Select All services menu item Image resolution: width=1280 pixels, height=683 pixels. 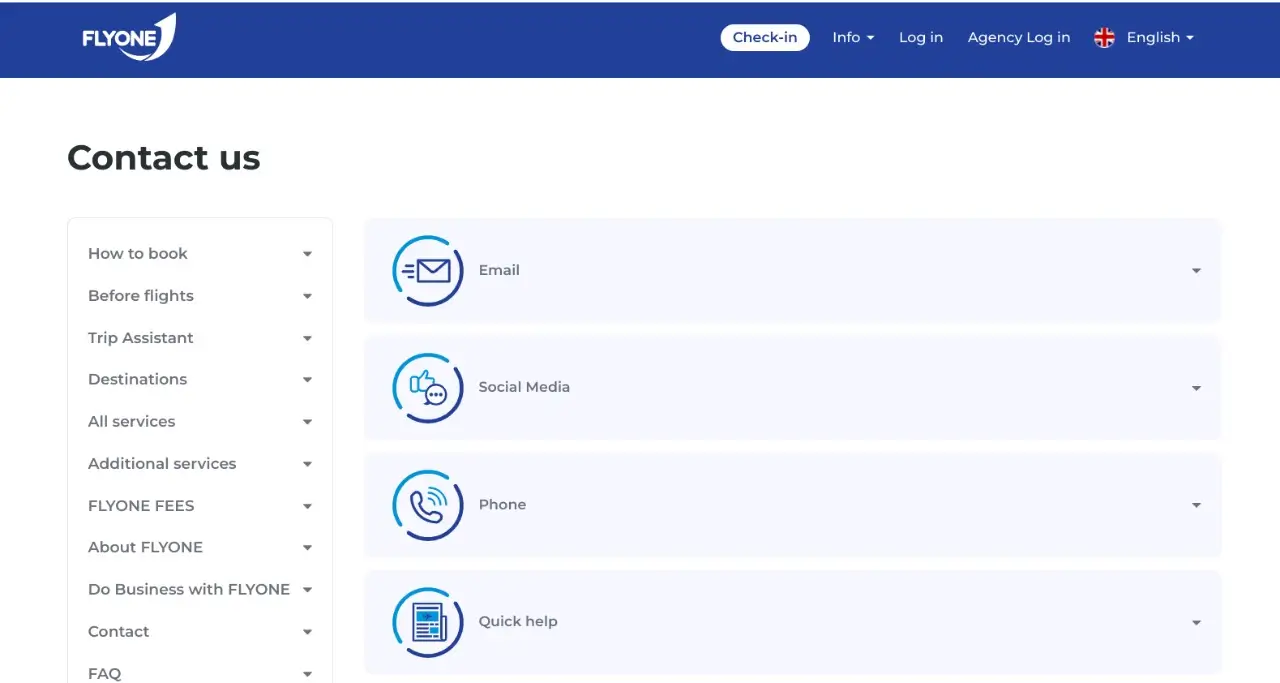[x=132, y=421]
